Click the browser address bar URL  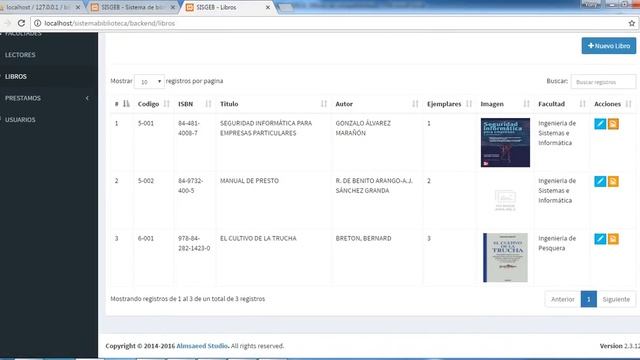click(109, 23)
